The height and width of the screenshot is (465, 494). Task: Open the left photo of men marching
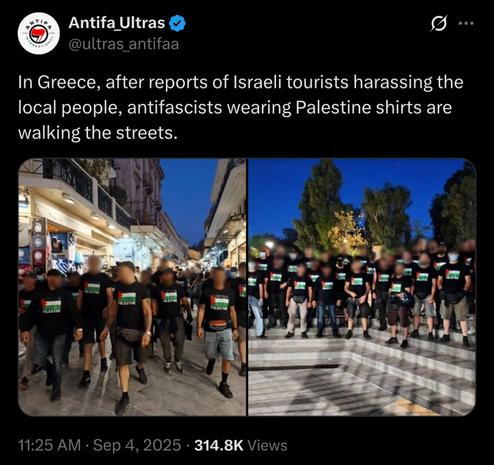click(x=132, y=287)
